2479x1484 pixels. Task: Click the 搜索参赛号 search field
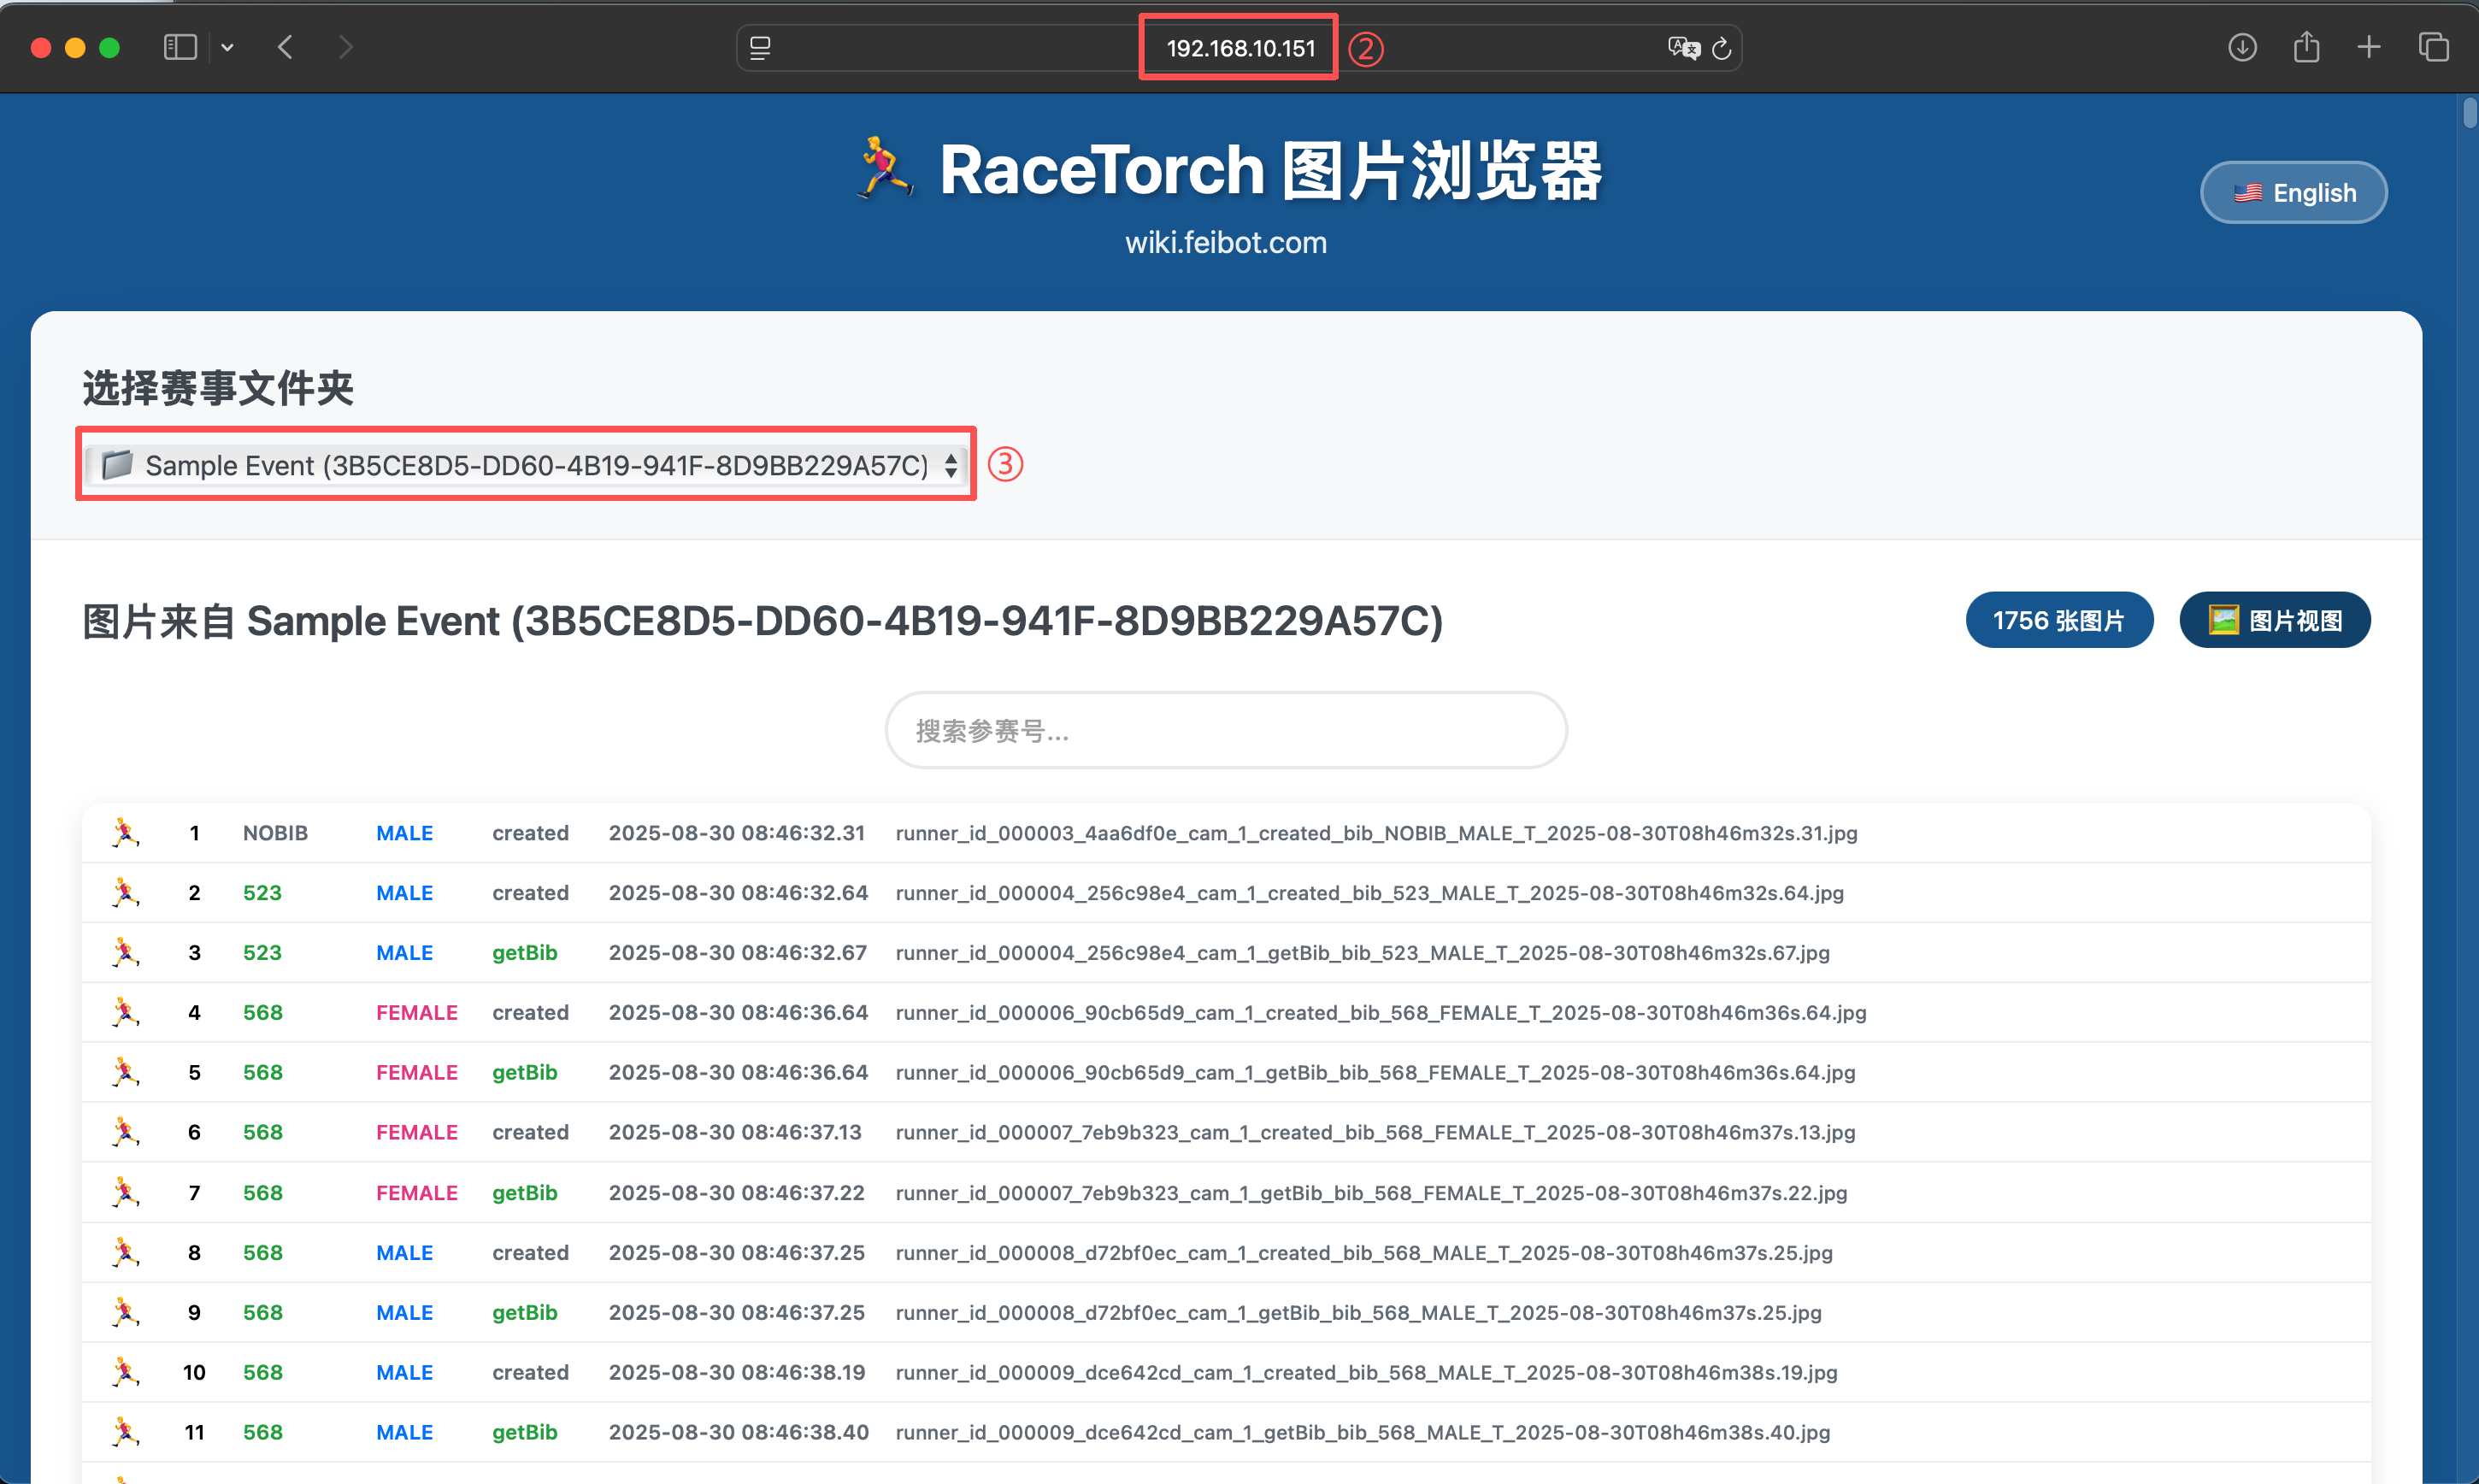1225,731
